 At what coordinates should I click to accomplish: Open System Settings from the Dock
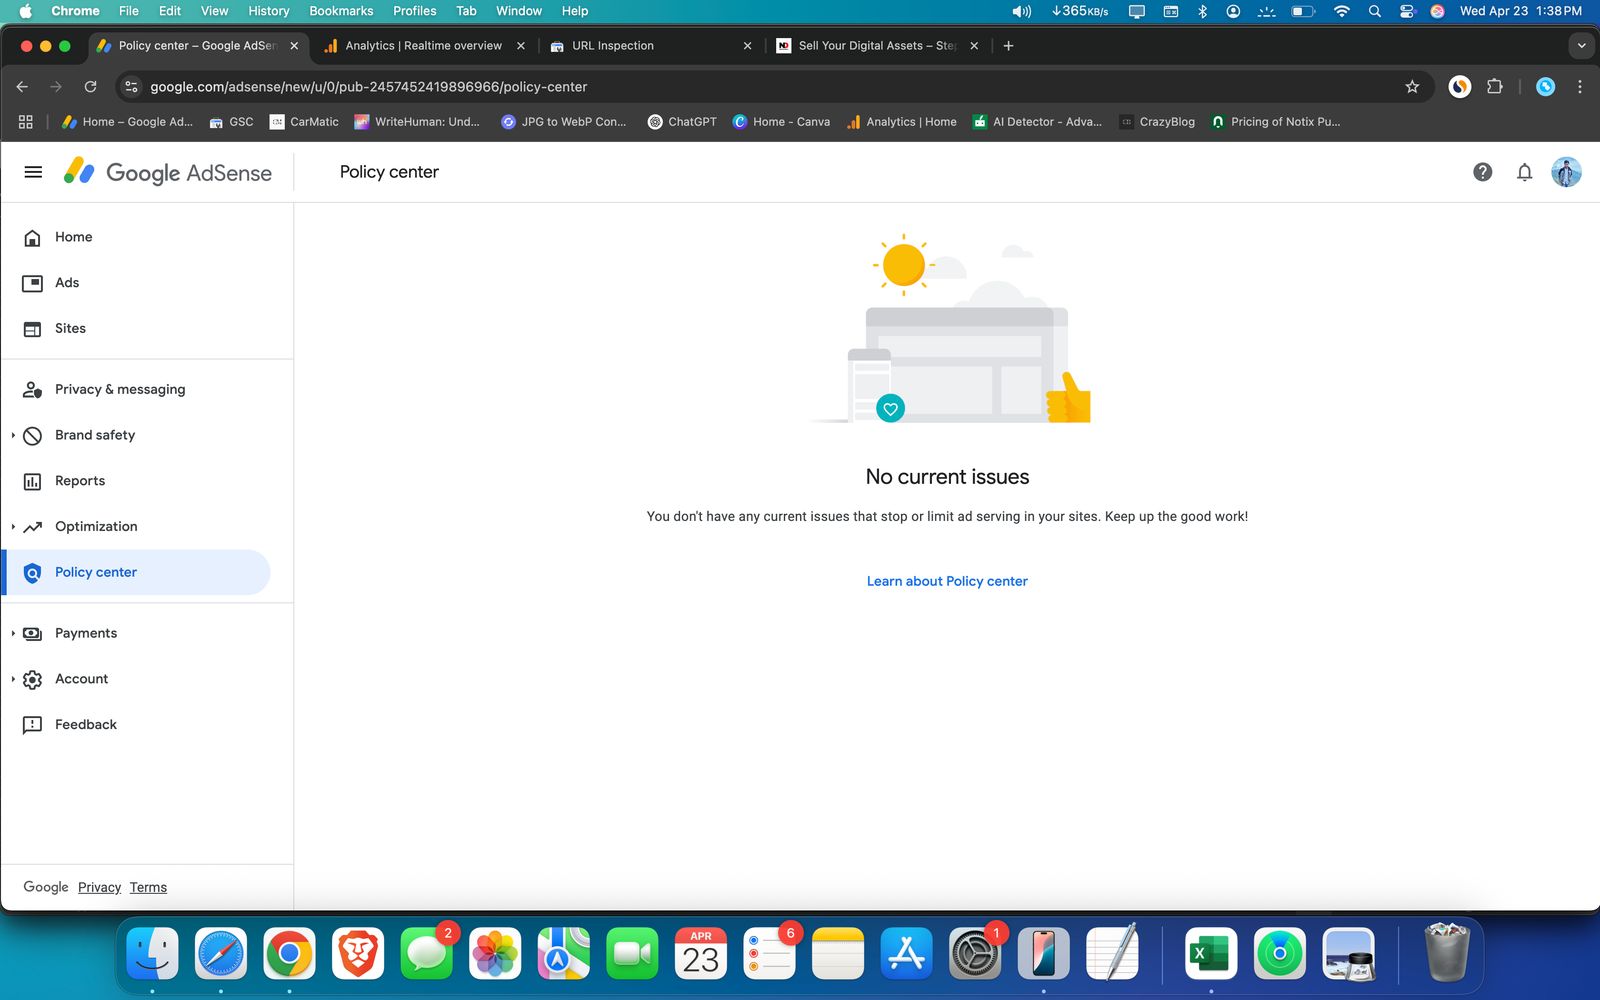coord(975,954)
